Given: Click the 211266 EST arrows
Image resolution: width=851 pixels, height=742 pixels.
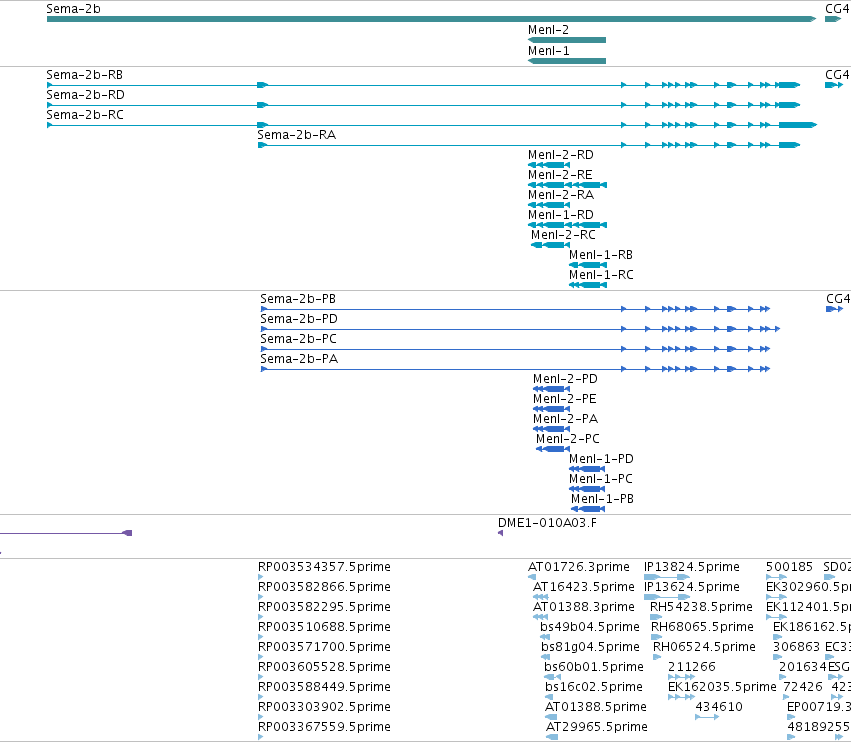Looking at the screenshot, I should coord(681,677).
